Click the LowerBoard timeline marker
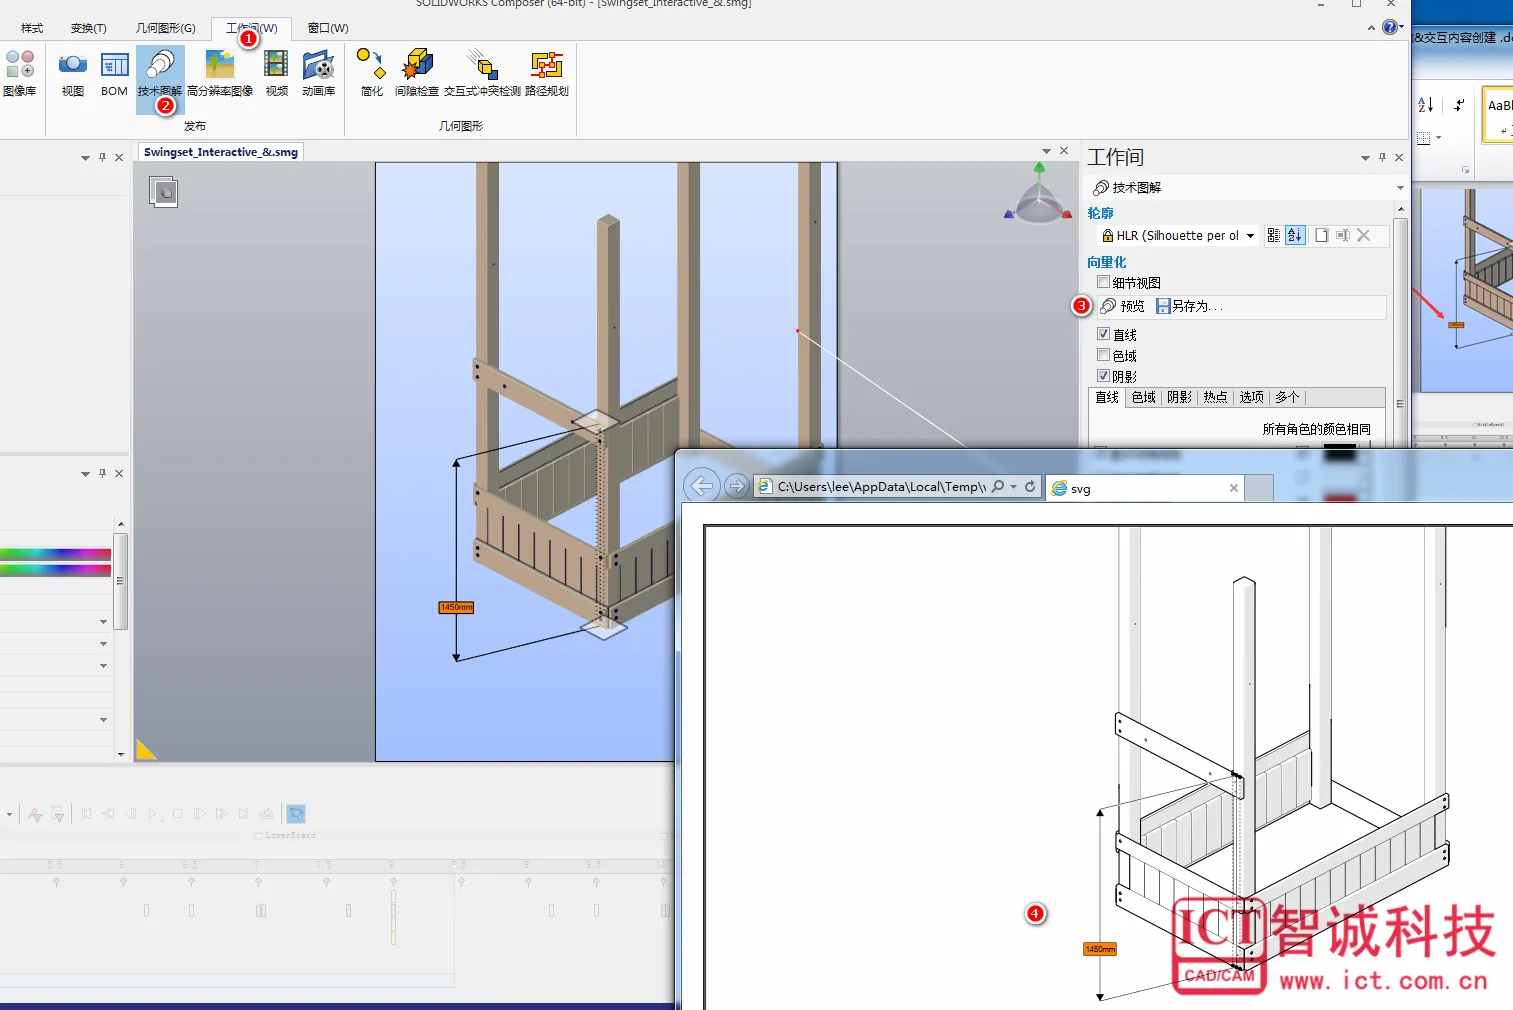The image size is (1513, 1010). coord(286,835)
